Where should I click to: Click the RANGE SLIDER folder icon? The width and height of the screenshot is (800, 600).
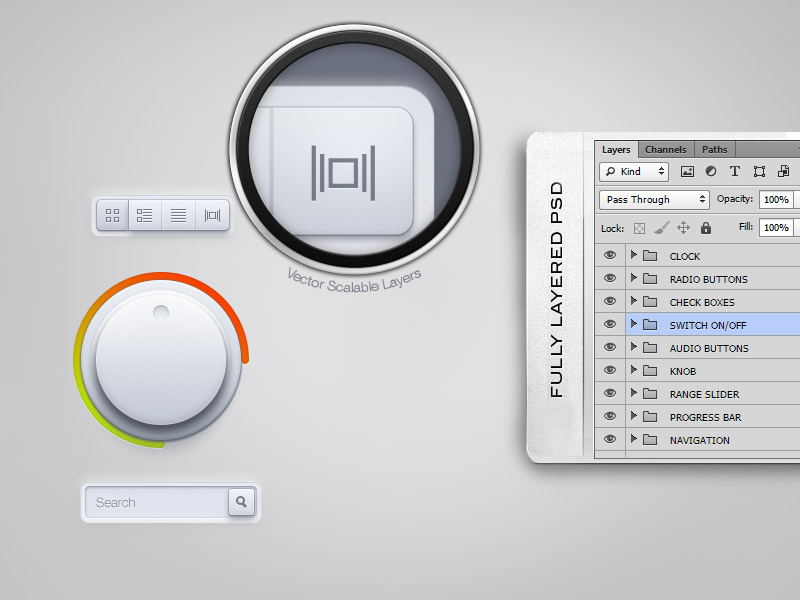[649, 393]
